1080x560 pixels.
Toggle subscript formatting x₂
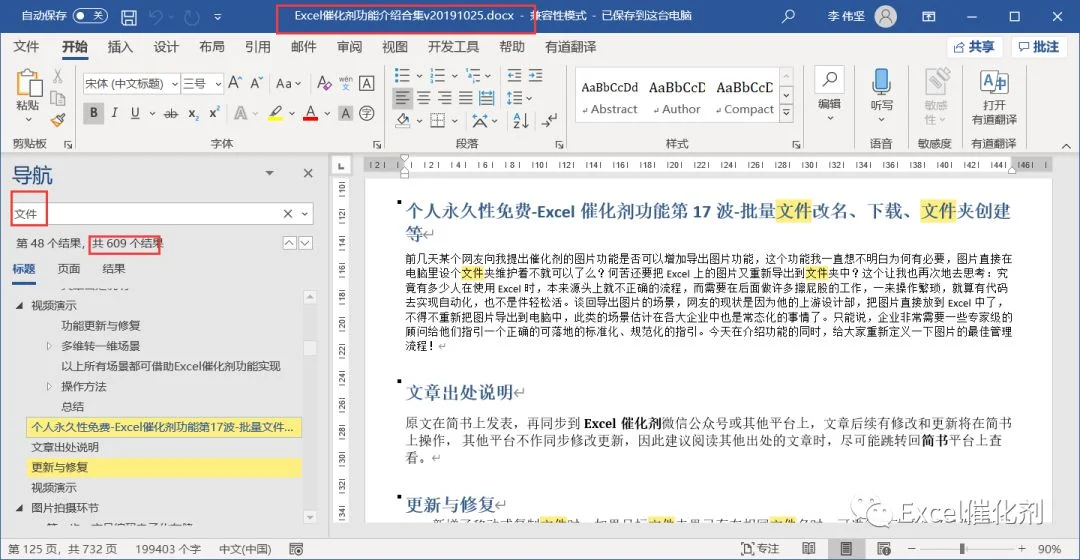194,114
